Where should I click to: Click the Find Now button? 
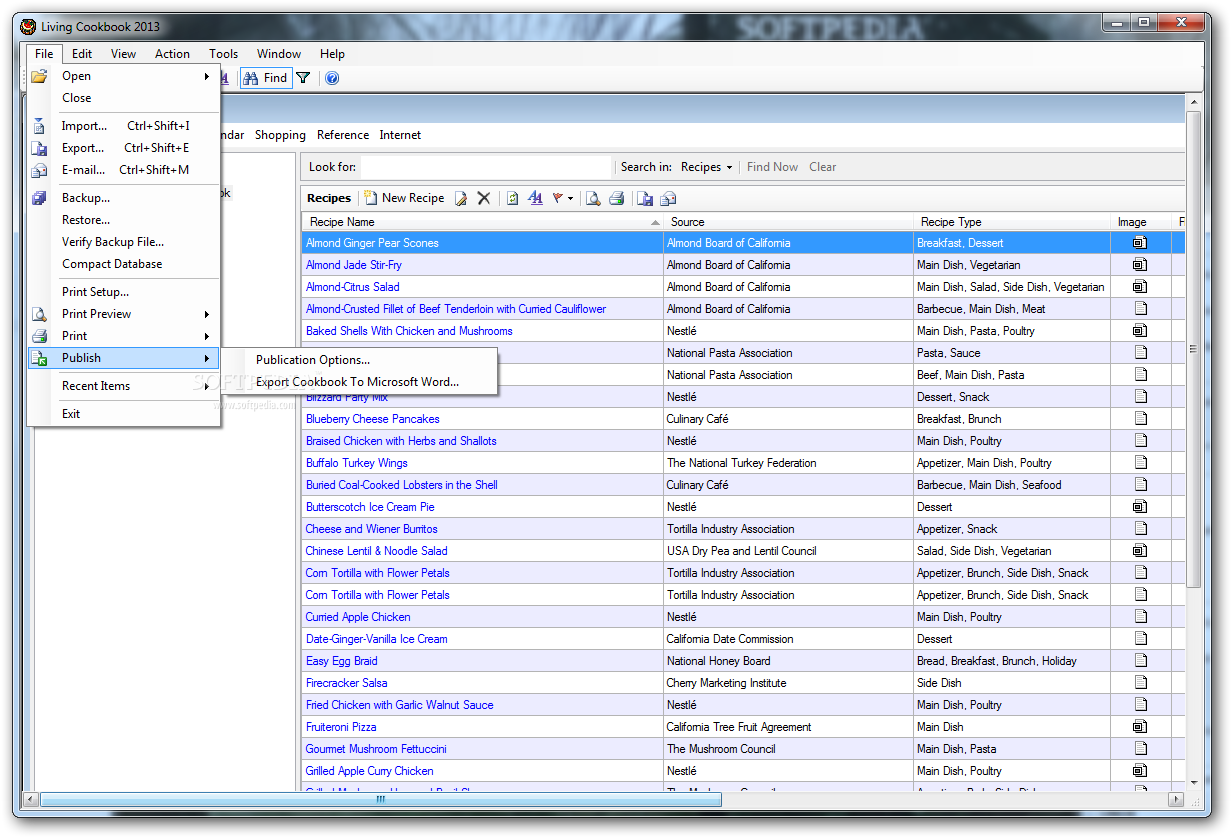pos(772,167)
